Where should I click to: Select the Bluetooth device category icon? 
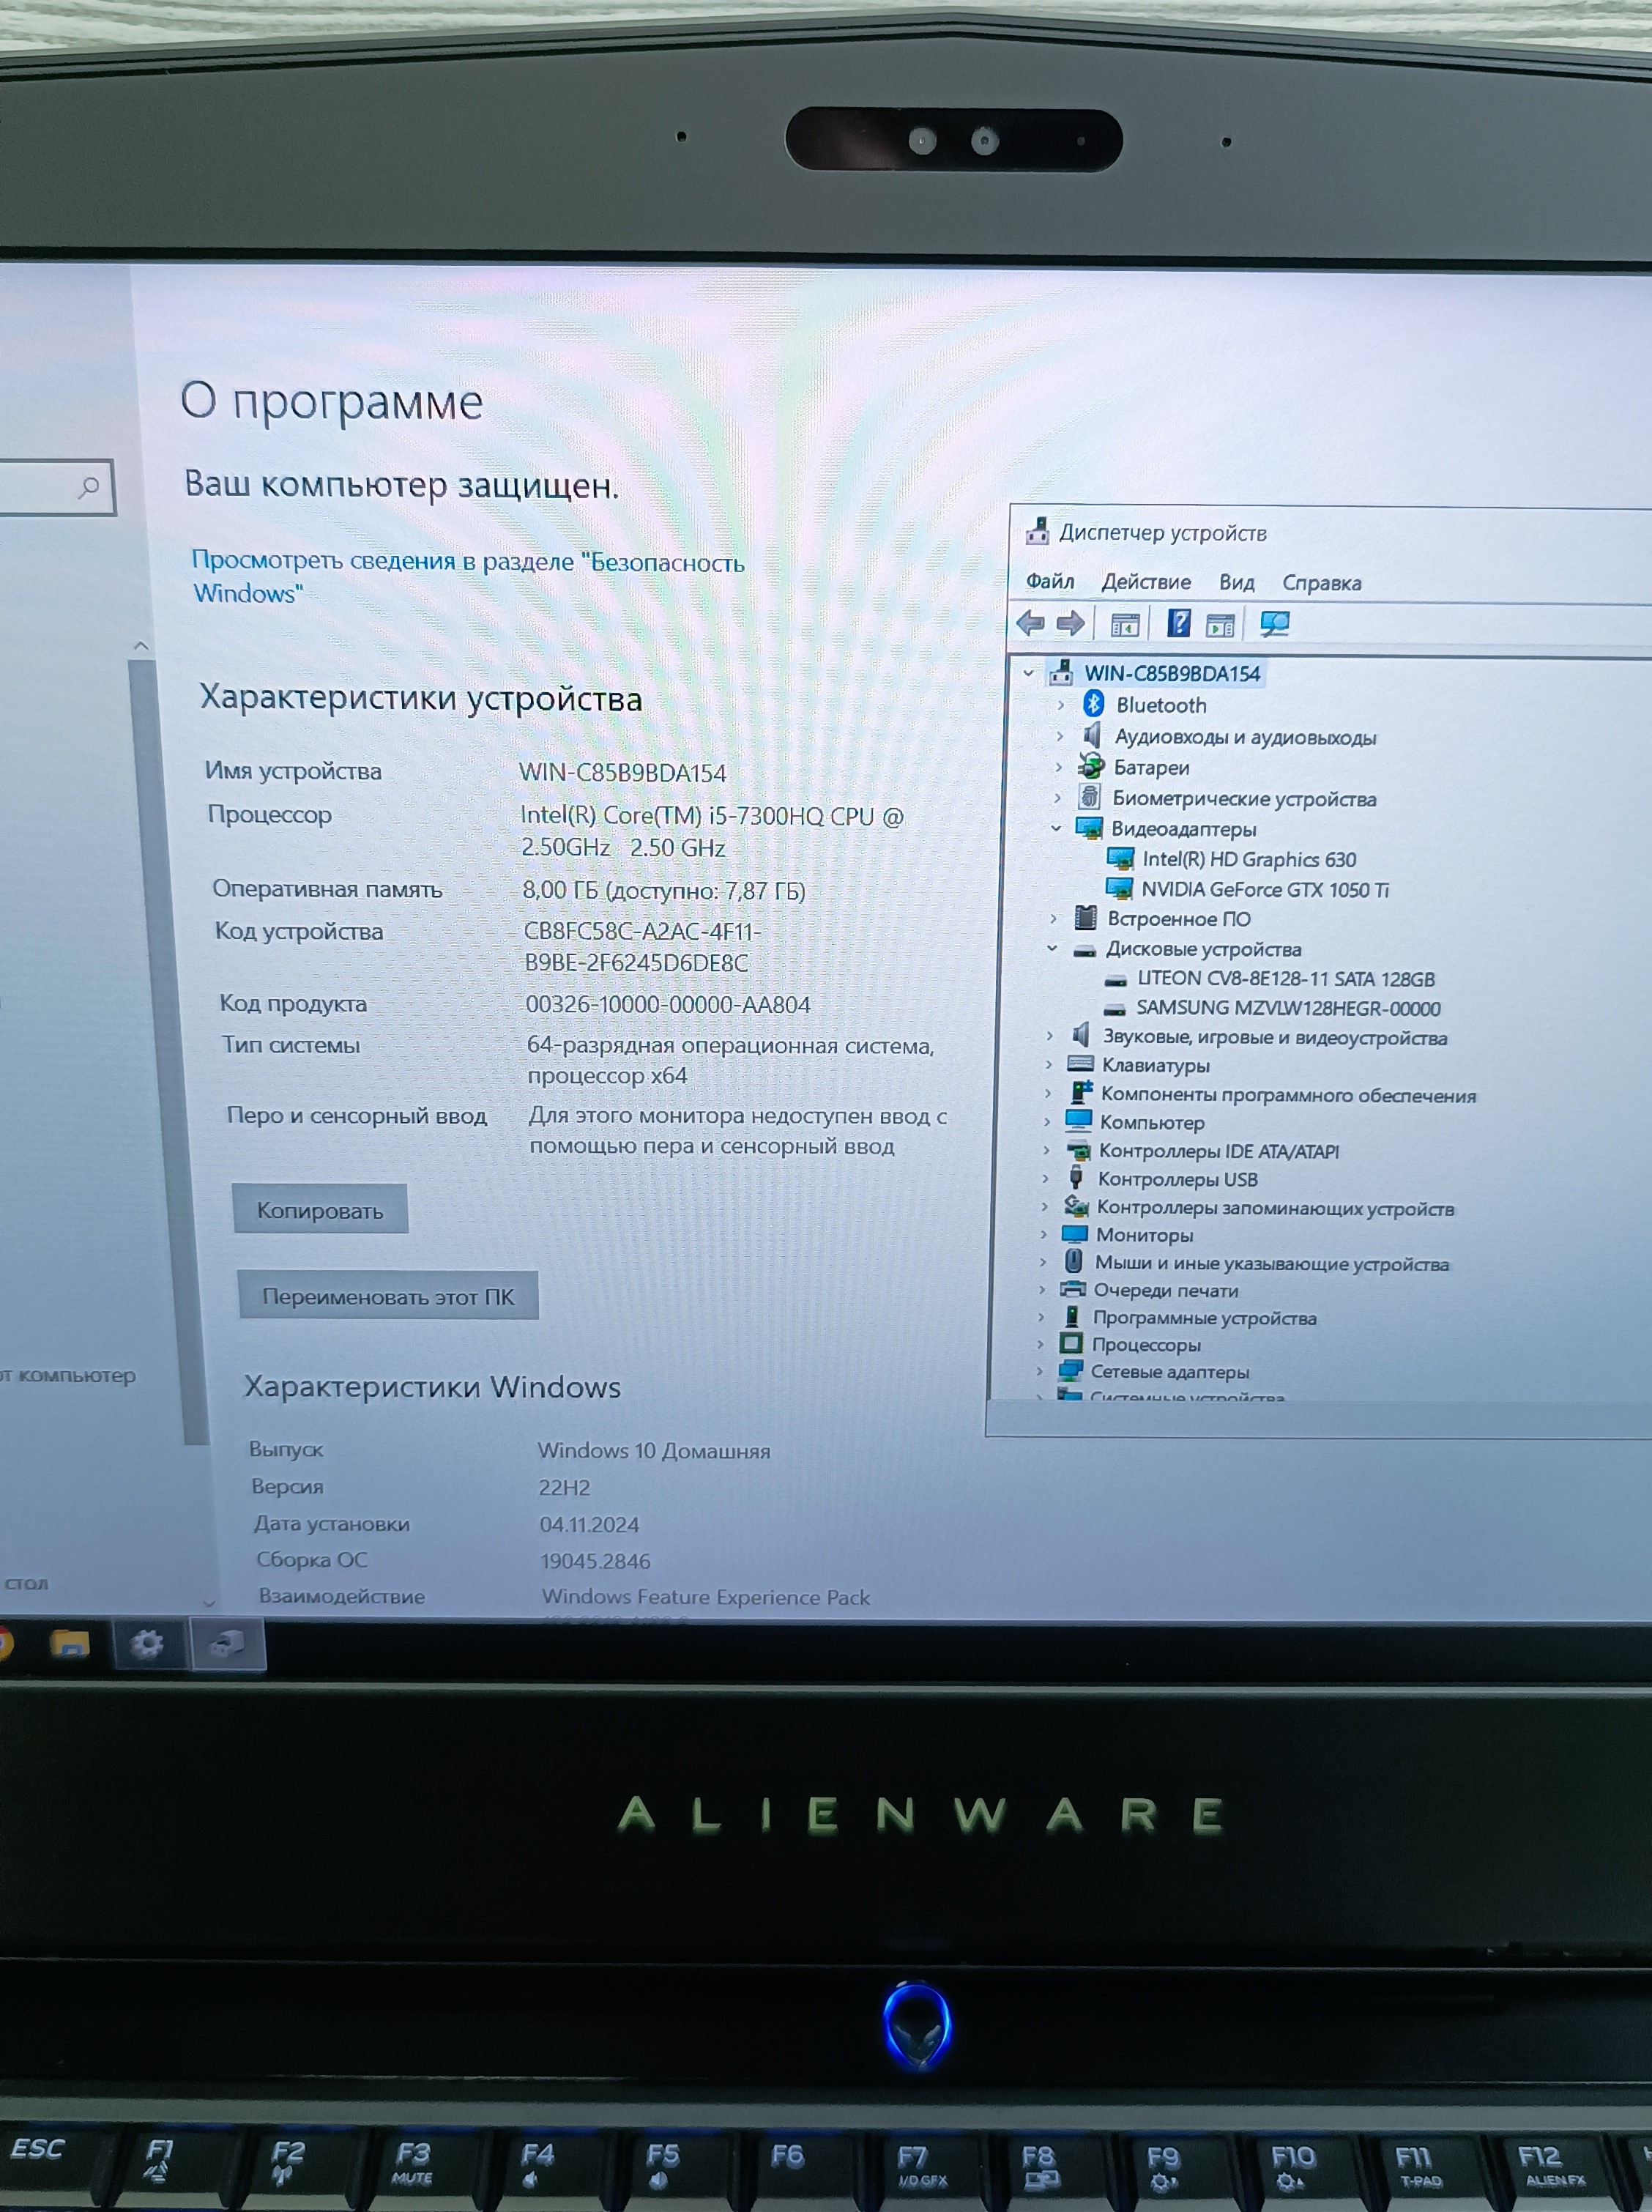[1093, 704]
